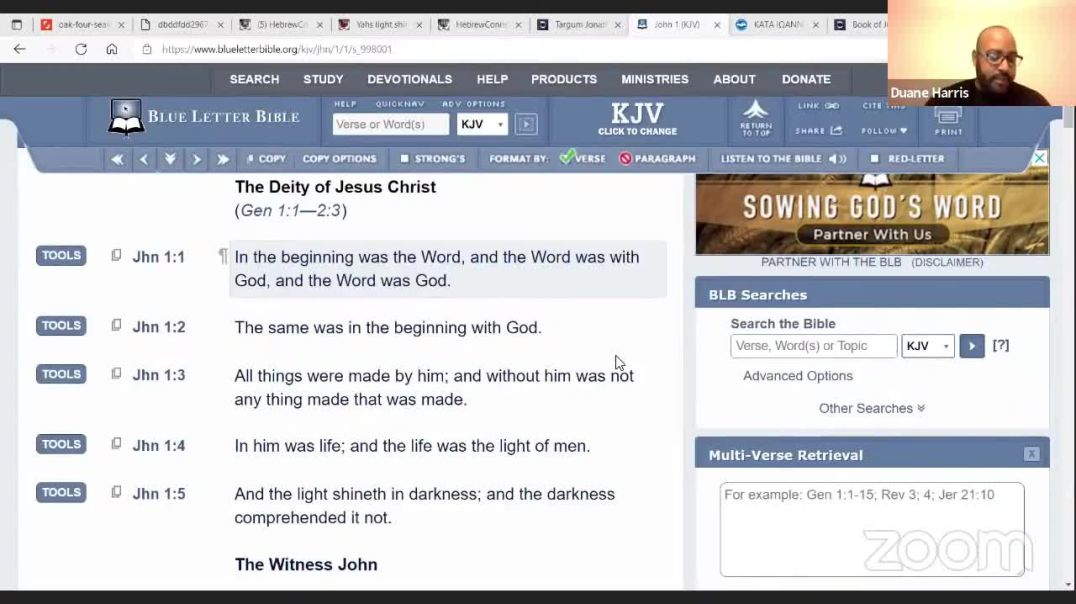Open KJV dropdown in BLB Searches panel
This screenshot has height=604, width=1076.
[x=927, y=346]
